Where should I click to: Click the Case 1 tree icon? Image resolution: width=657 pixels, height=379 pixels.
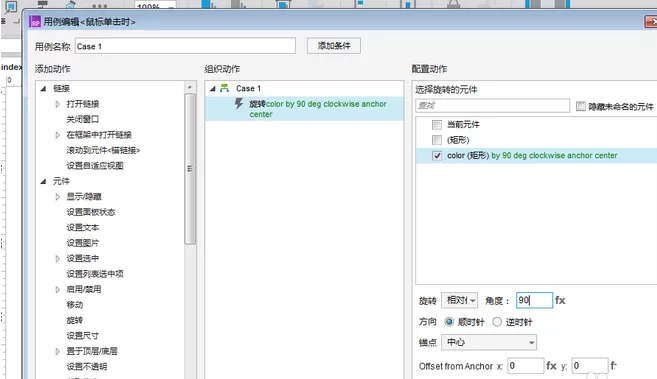(x=225, y=88)
